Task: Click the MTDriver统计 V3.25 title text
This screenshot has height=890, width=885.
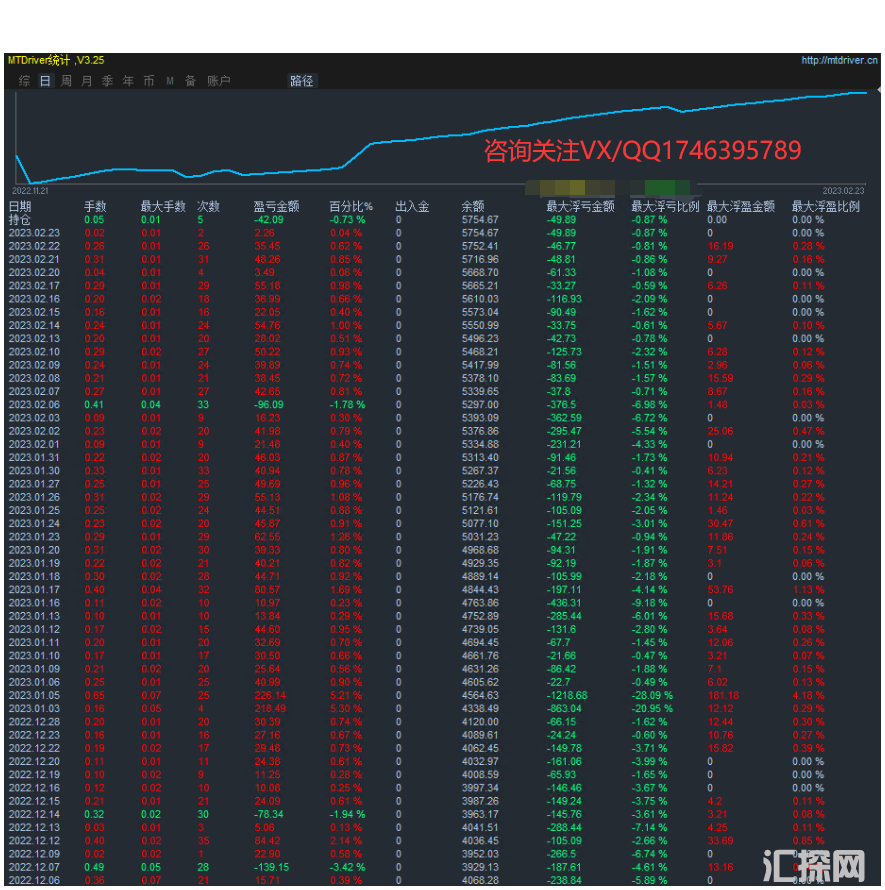Action: (x=56, y=60)
